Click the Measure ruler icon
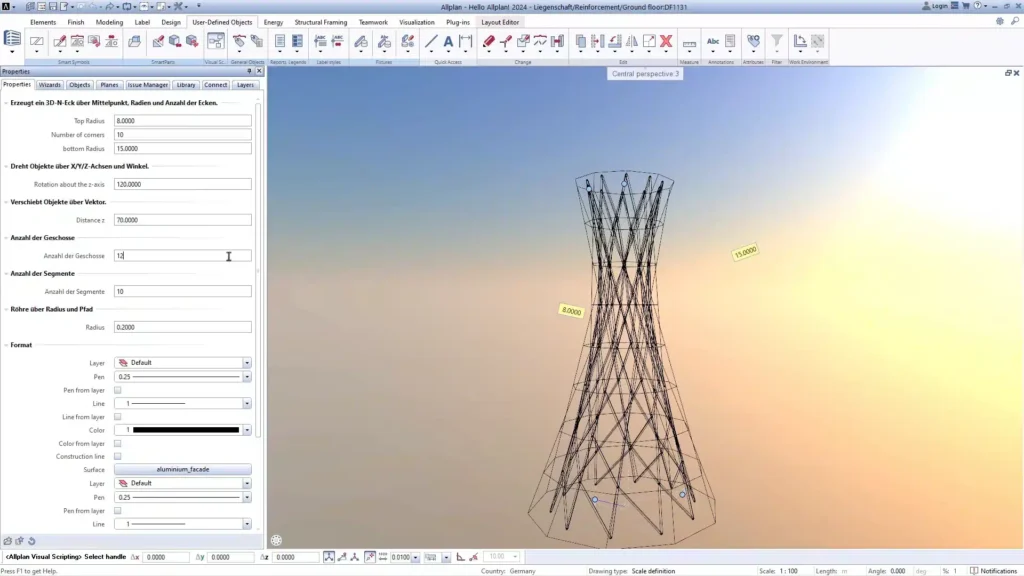Viewport: 1024px width, 576px height. coord(689,42)
